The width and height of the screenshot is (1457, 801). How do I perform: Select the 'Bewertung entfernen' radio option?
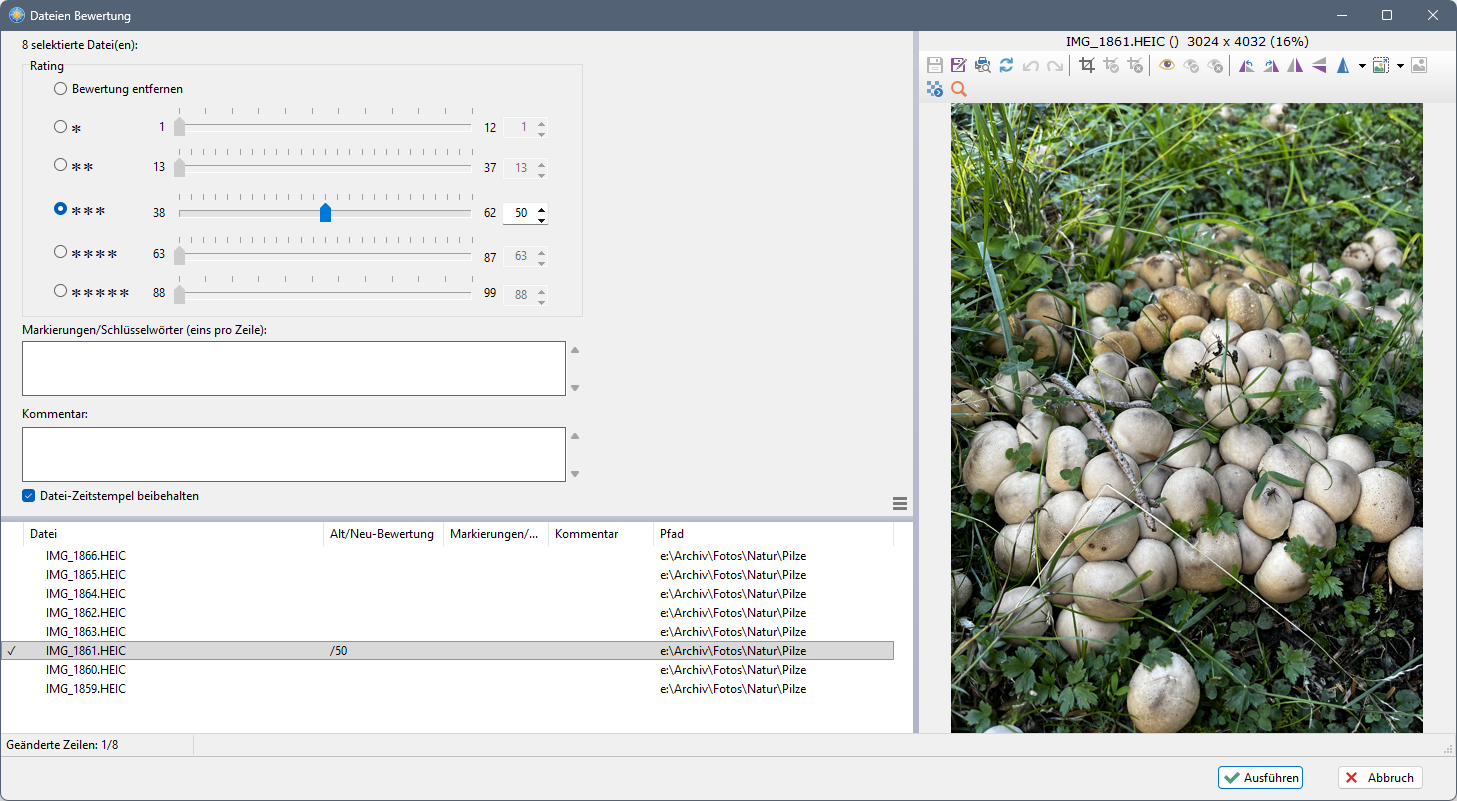point(61,89)
